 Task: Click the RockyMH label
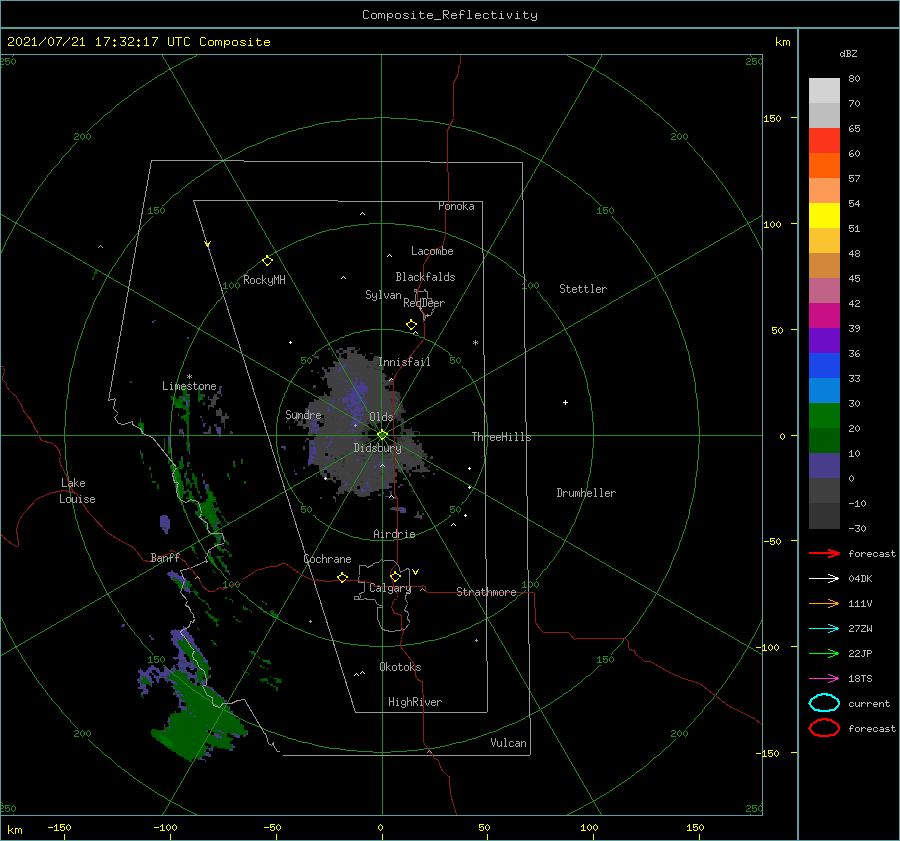[264, 280]
